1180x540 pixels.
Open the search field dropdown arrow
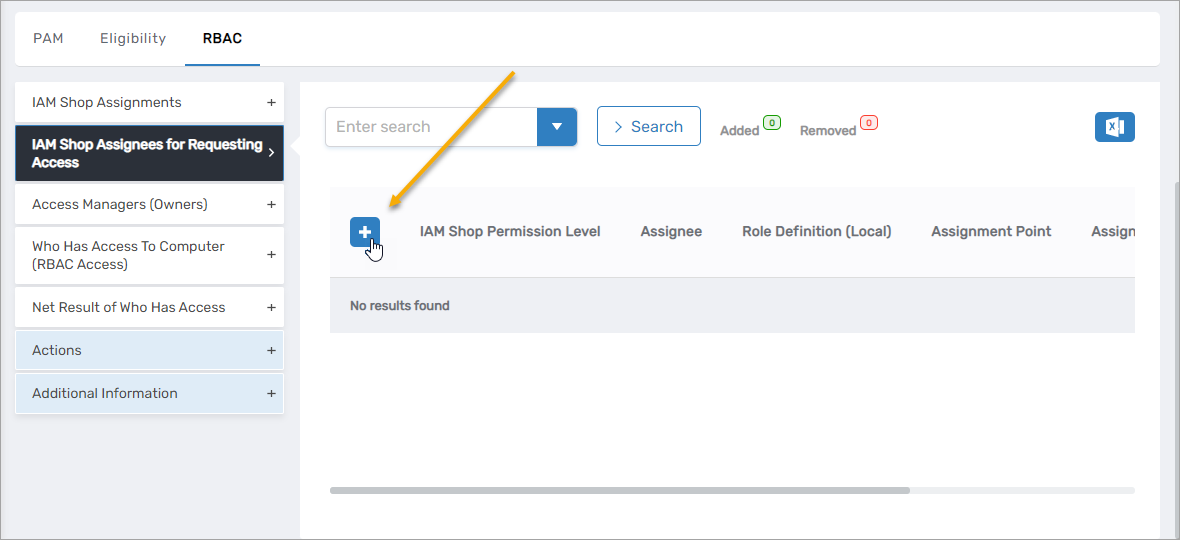tap(557, 127)
